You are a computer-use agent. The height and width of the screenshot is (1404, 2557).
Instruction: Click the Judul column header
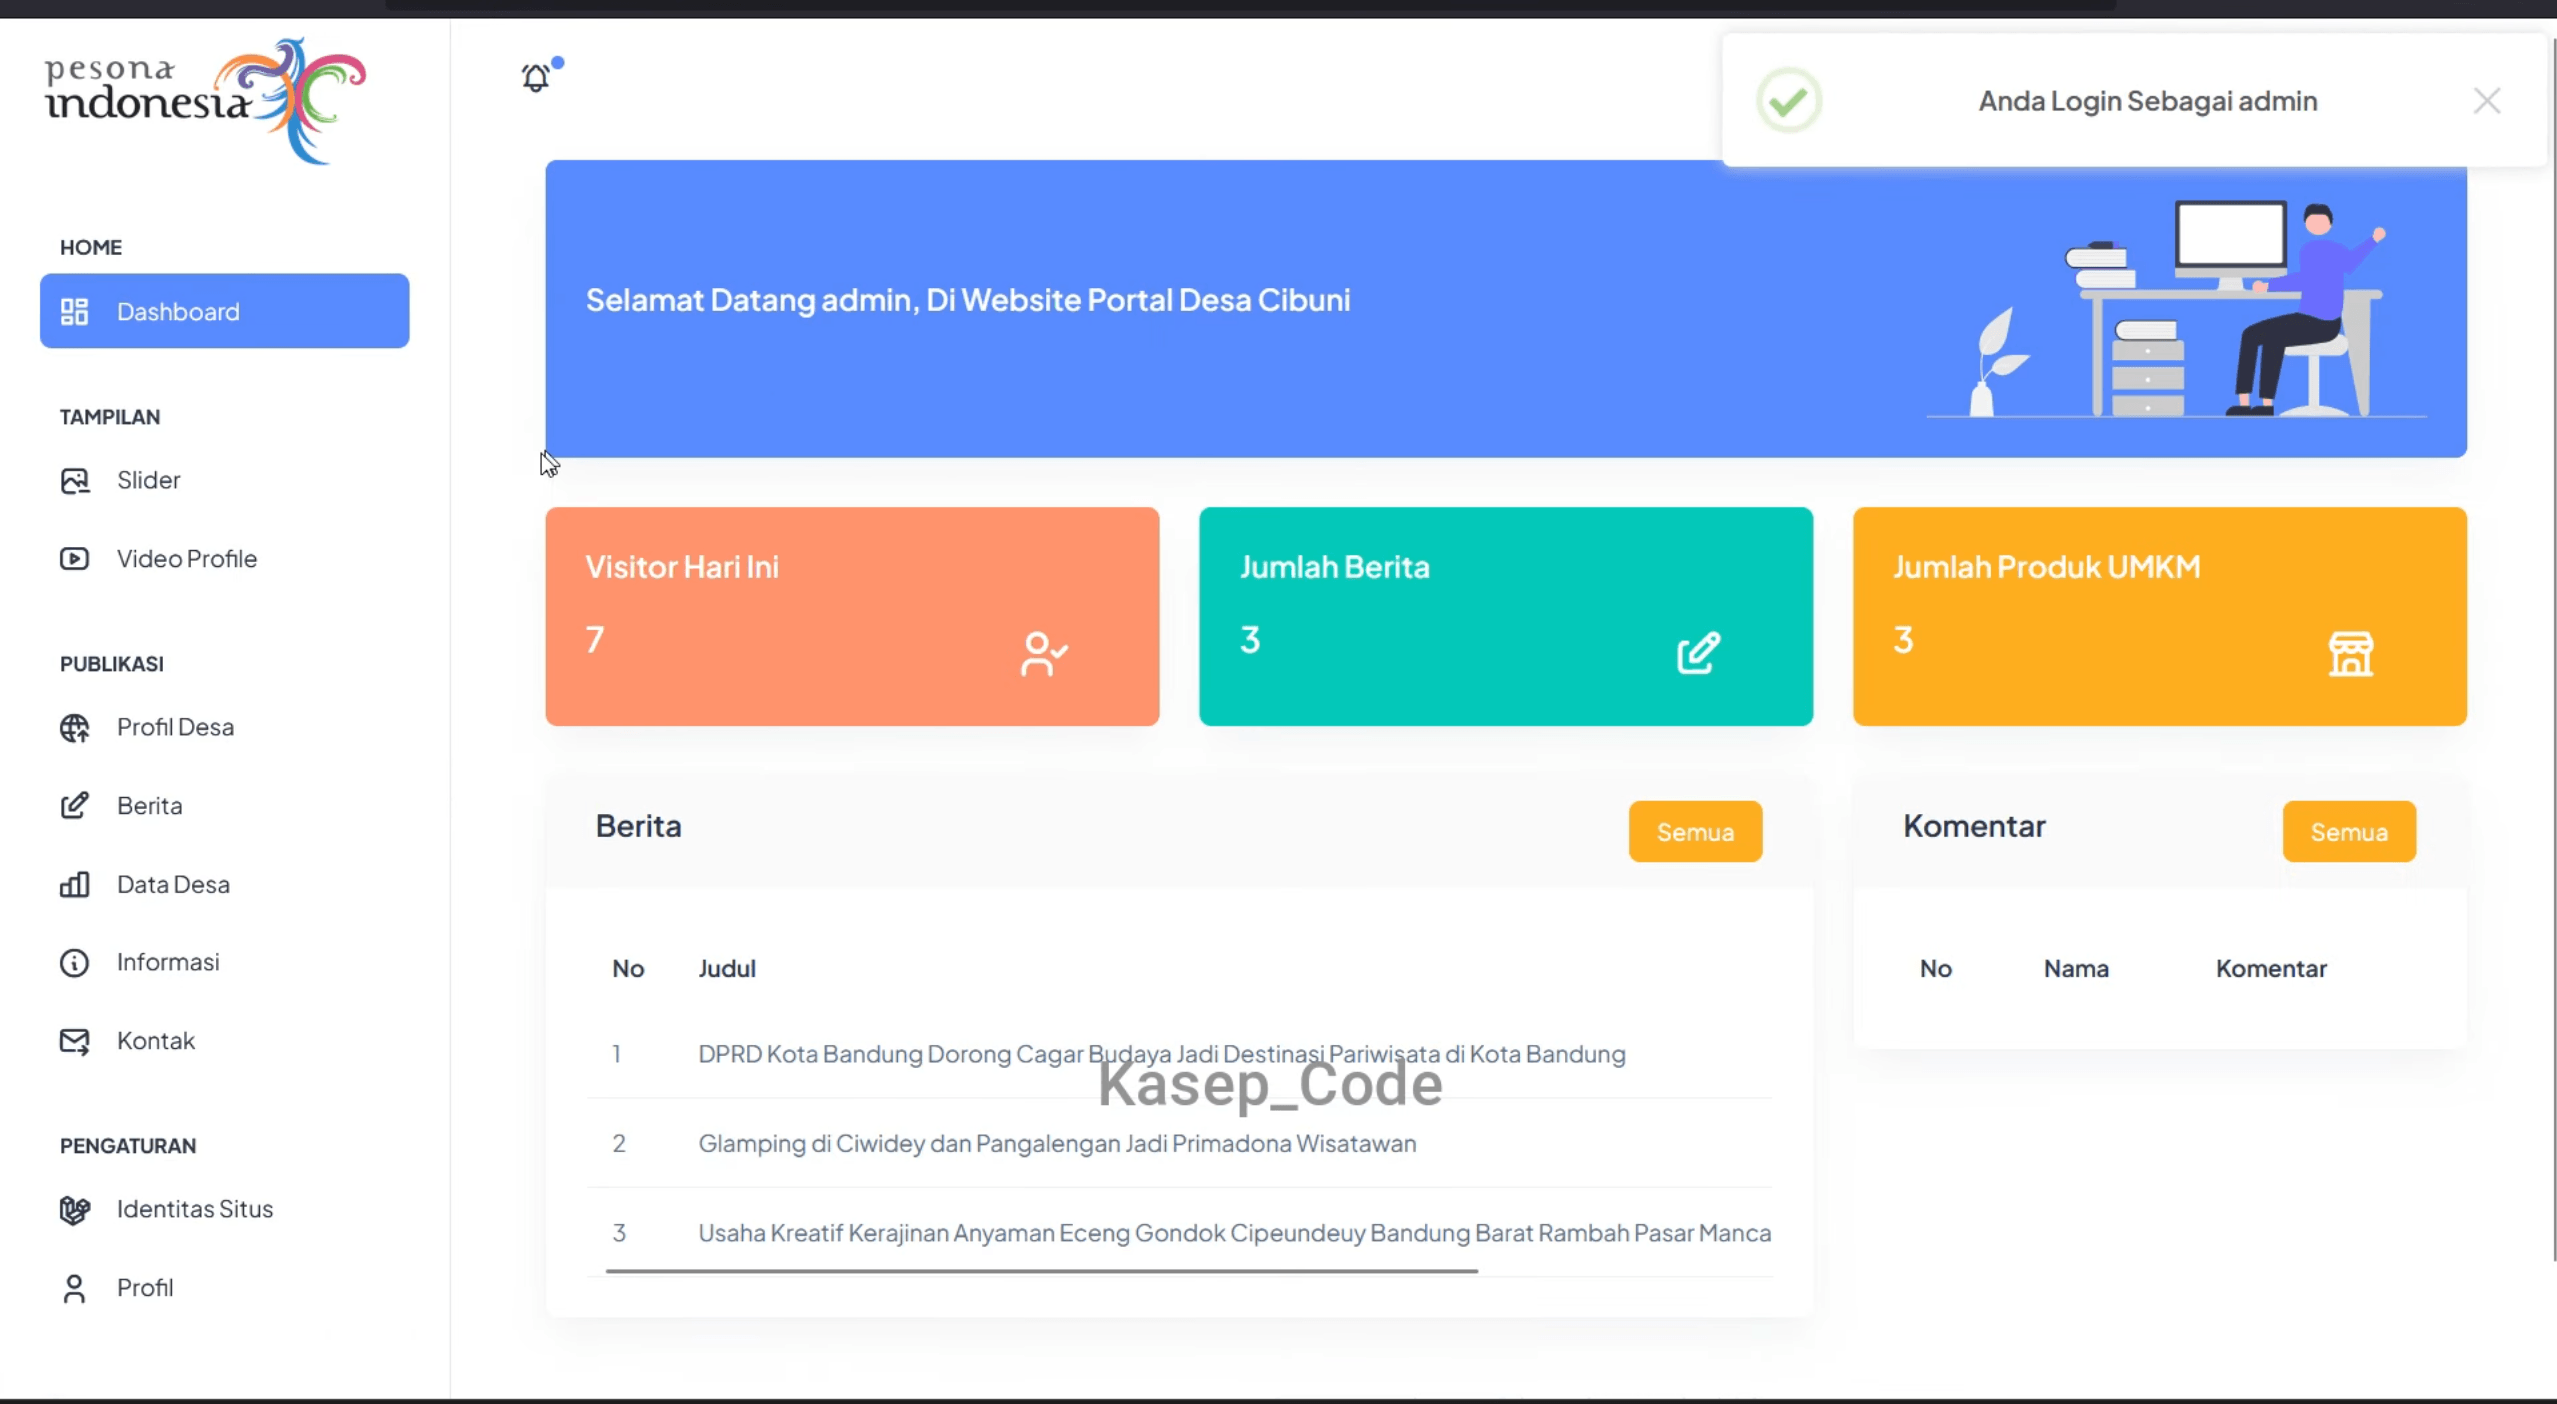(727, 969)
